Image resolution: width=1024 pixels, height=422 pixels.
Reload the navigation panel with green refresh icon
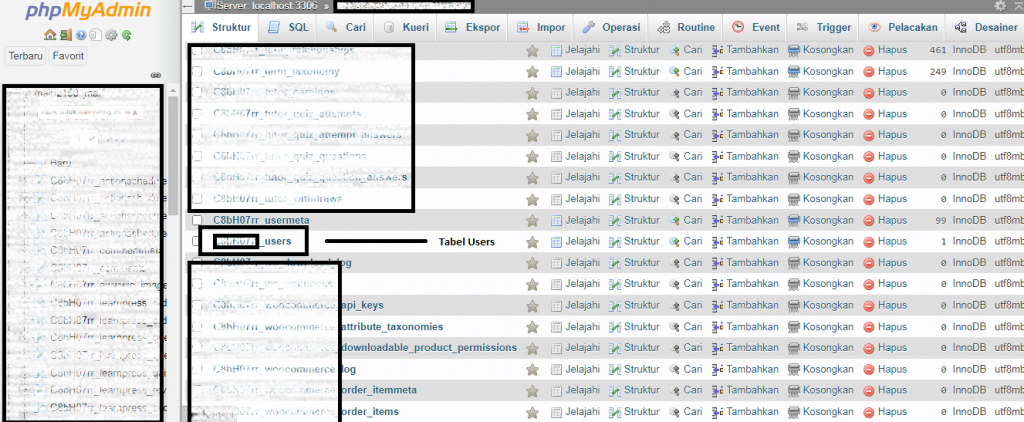(x=126, y=35)
